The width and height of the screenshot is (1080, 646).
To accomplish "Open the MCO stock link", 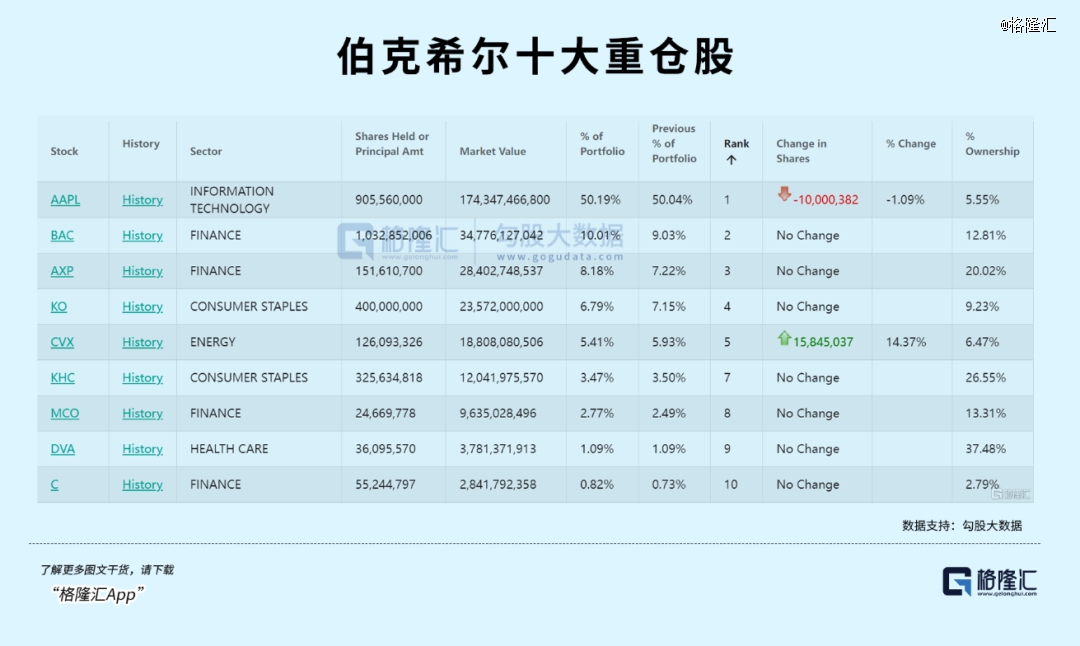I will click(x=65, y=413).
